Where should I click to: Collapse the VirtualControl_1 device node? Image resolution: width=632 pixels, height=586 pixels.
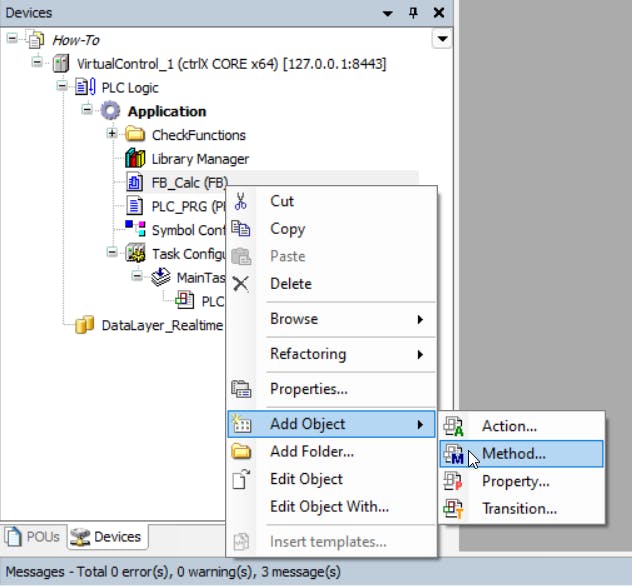[x=37, y=63]
